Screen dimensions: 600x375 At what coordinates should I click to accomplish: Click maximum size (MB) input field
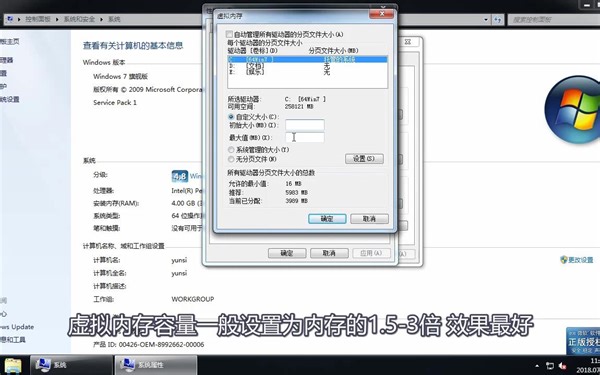tap(305, 137)
